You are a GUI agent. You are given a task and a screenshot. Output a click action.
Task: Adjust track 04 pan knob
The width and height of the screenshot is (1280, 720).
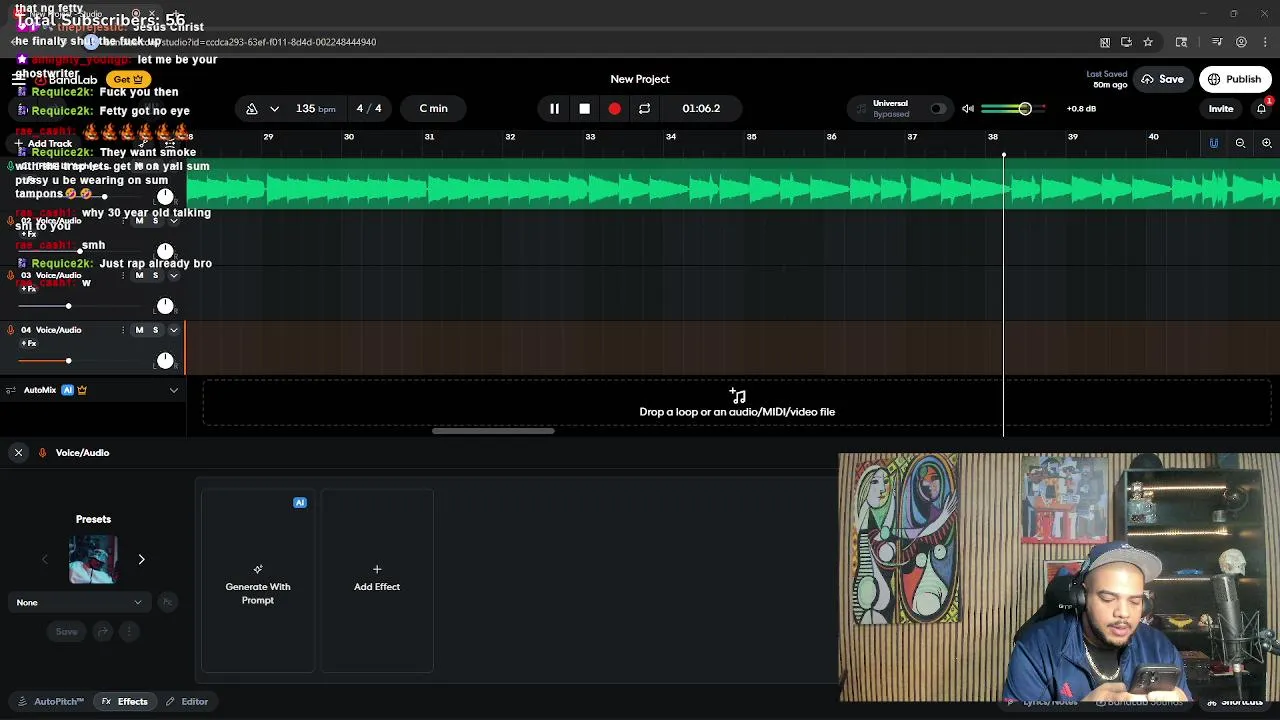pyautogui.click(x=165, y=360)
